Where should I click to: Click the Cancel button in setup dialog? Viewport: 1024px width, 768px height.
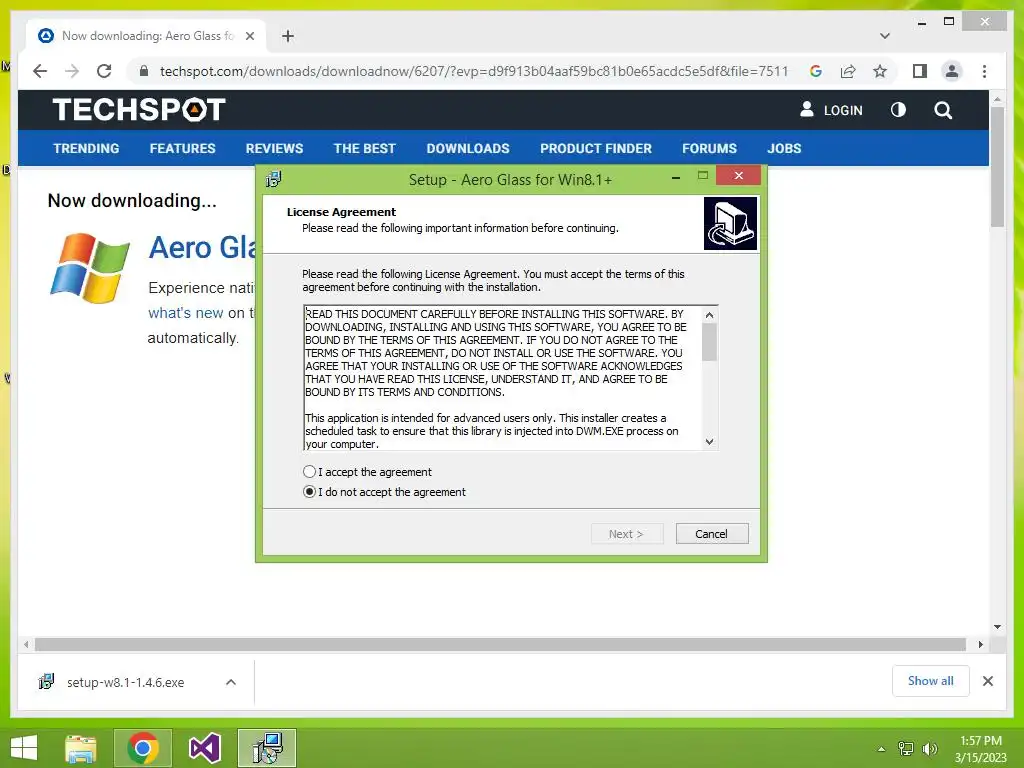click(712, 534)
